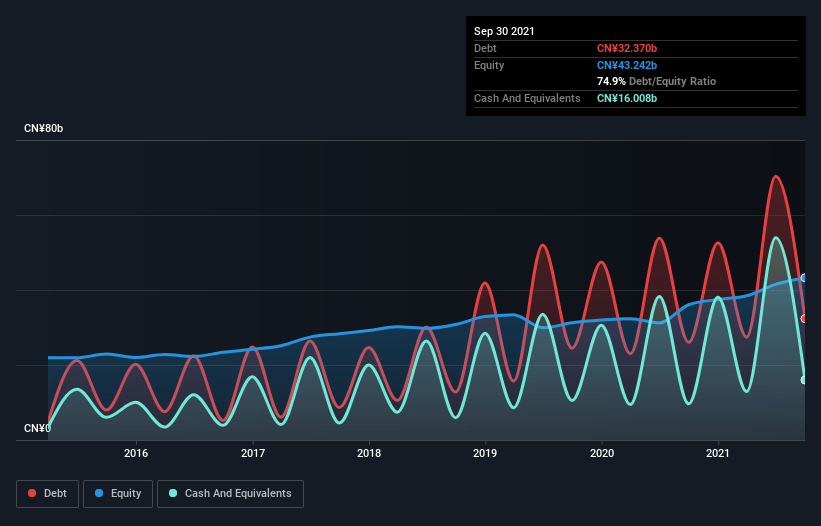
Task: Click the red Debt endpoint marker on chart
Action: tap(804, 318)
